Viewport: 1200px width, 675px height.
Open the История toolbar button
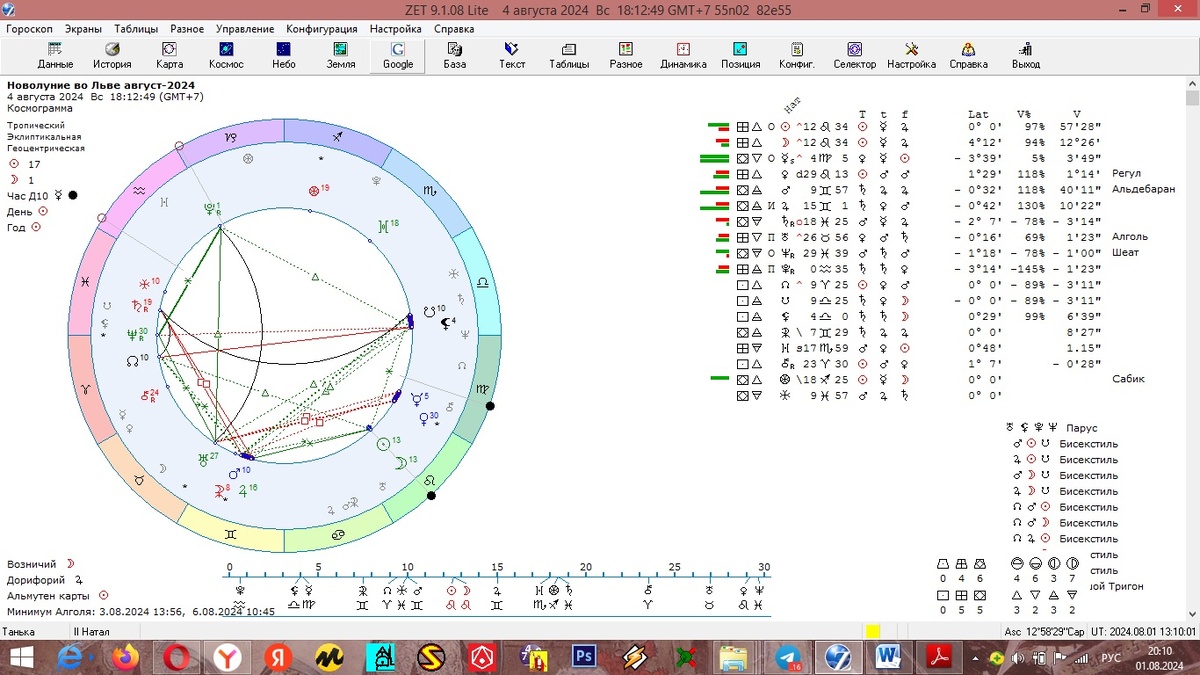(x=113, y=55)
